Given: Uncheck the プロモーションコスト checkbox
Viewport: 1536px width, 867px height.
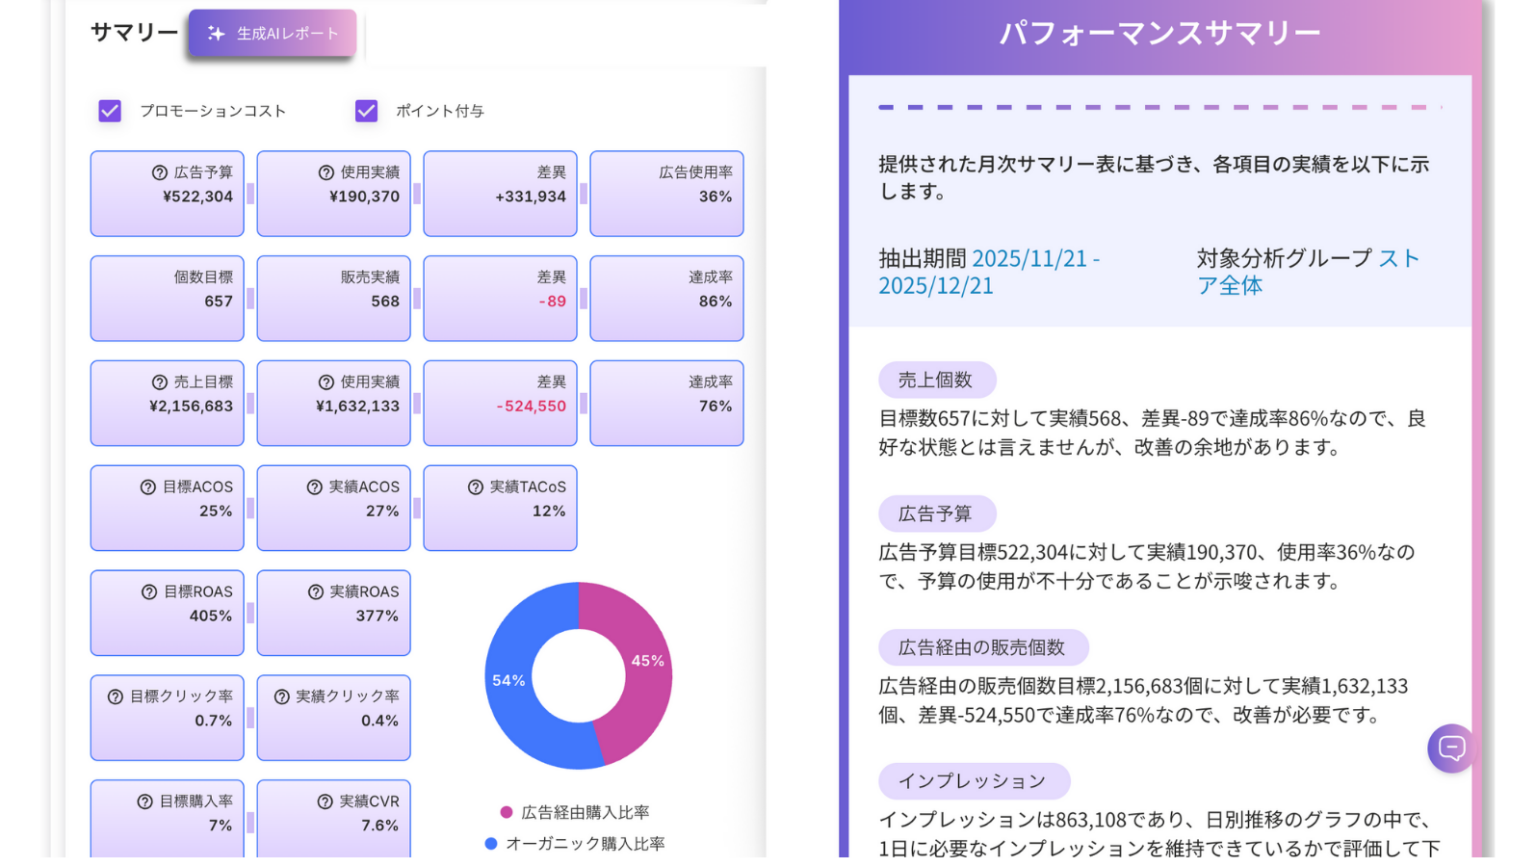Looking at the screenshot, I should pos(108,111).
